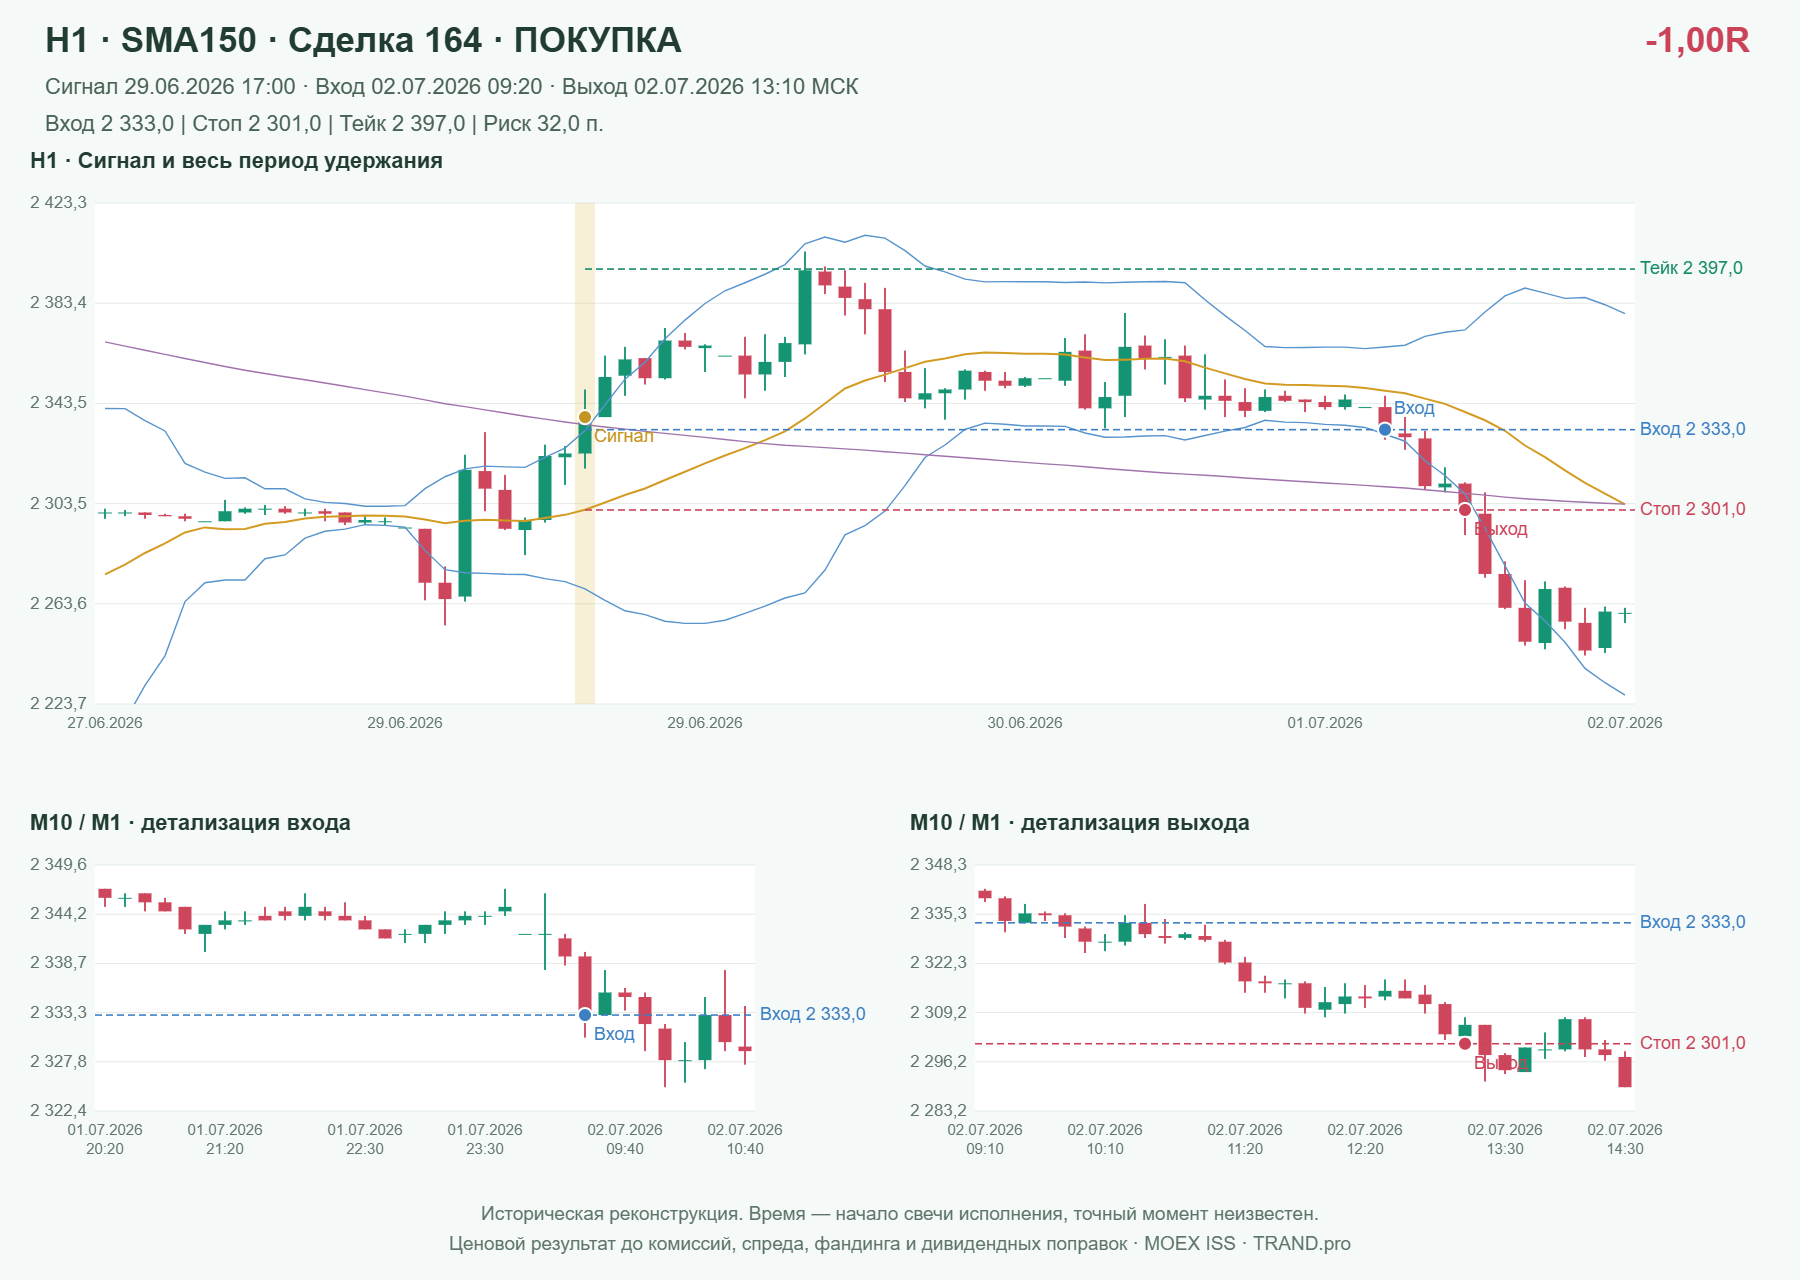Viewport: 1800px width, 1280px height.
Task: Click the entry chart time label 10:40
Action: tap(745, 1149)
